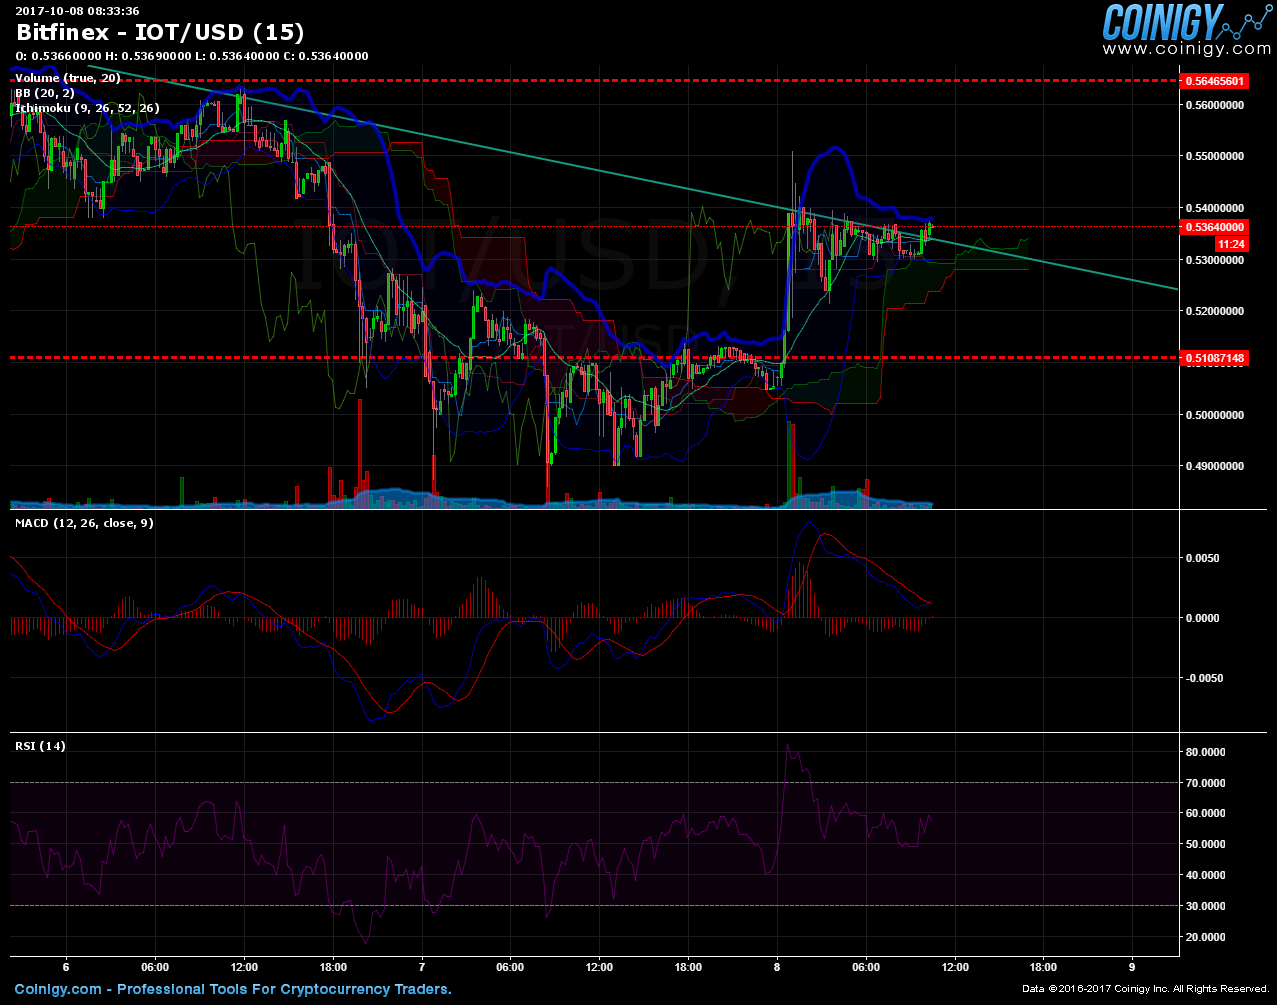Click the day 8 time axis label

(x=777, y=967)
